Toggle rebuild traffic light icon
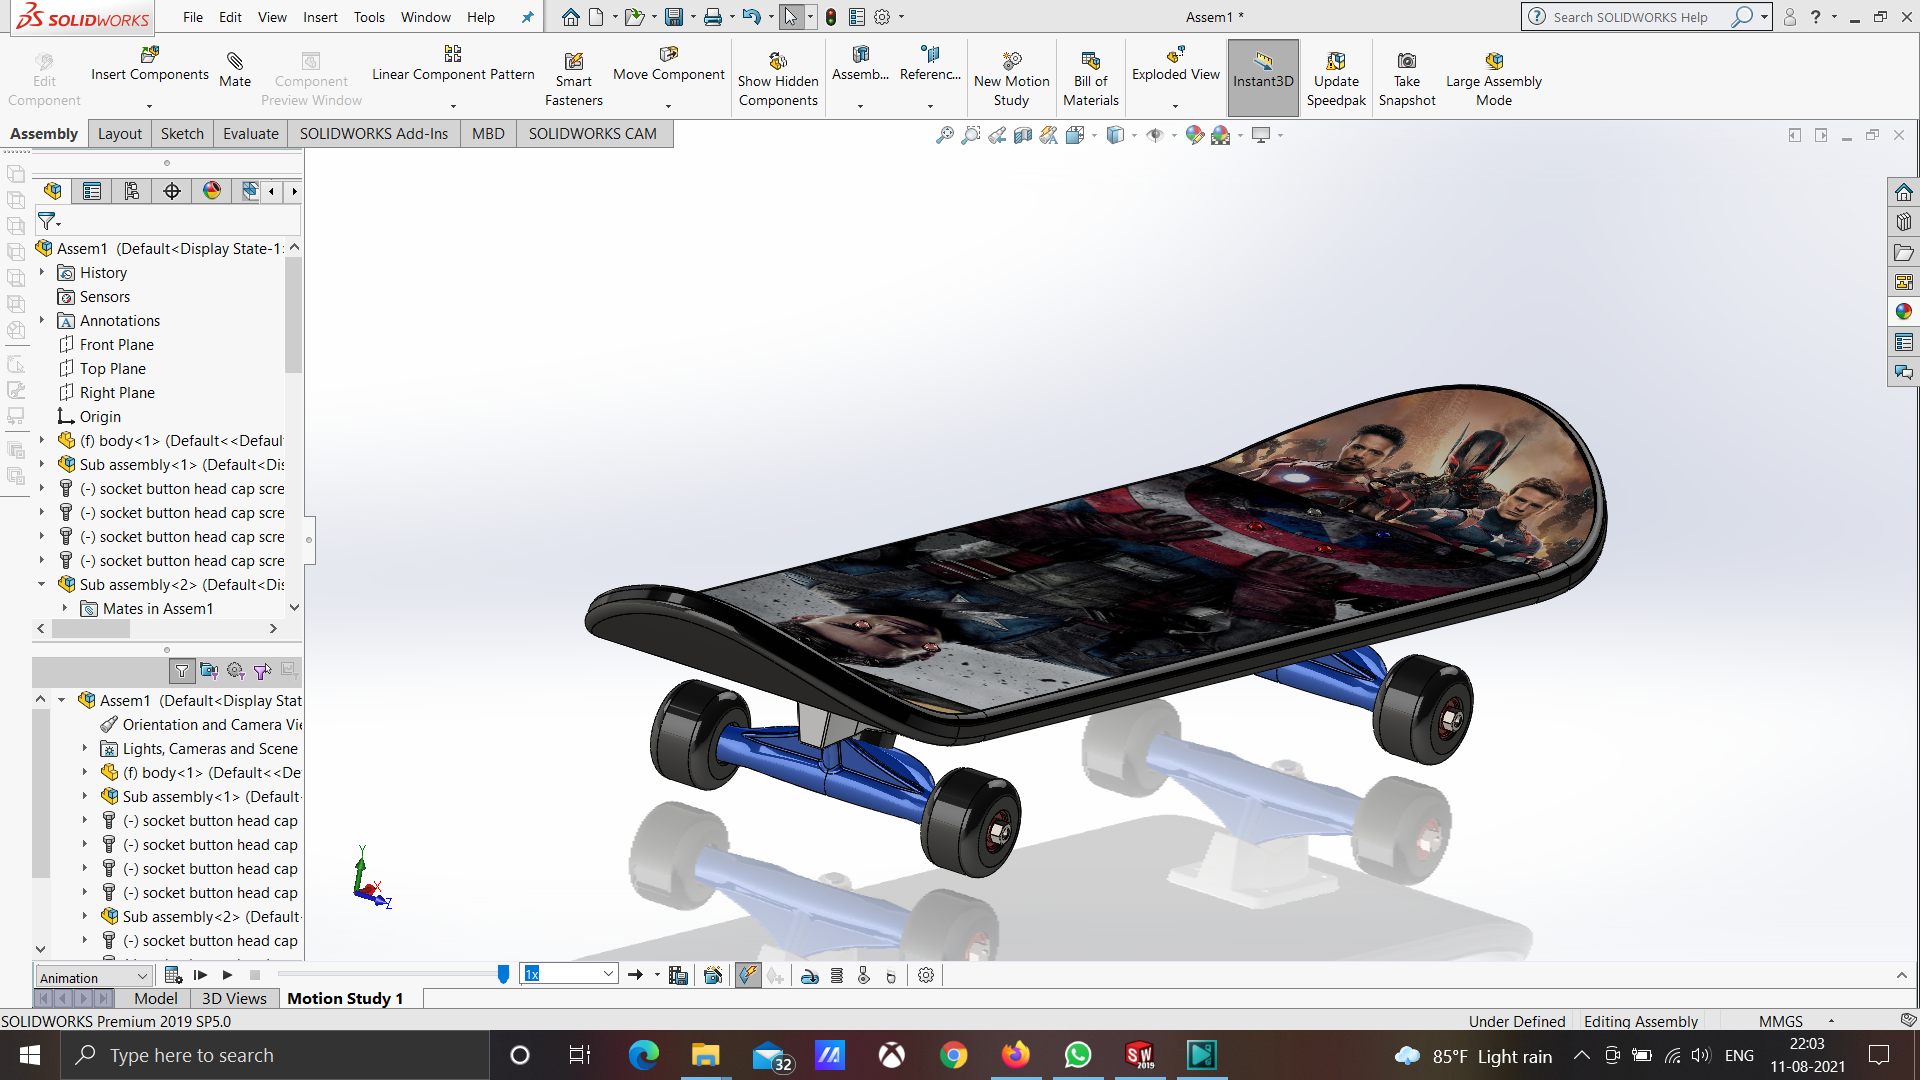The width and height of the screenshot is (1920, 1080). point(830,17)
